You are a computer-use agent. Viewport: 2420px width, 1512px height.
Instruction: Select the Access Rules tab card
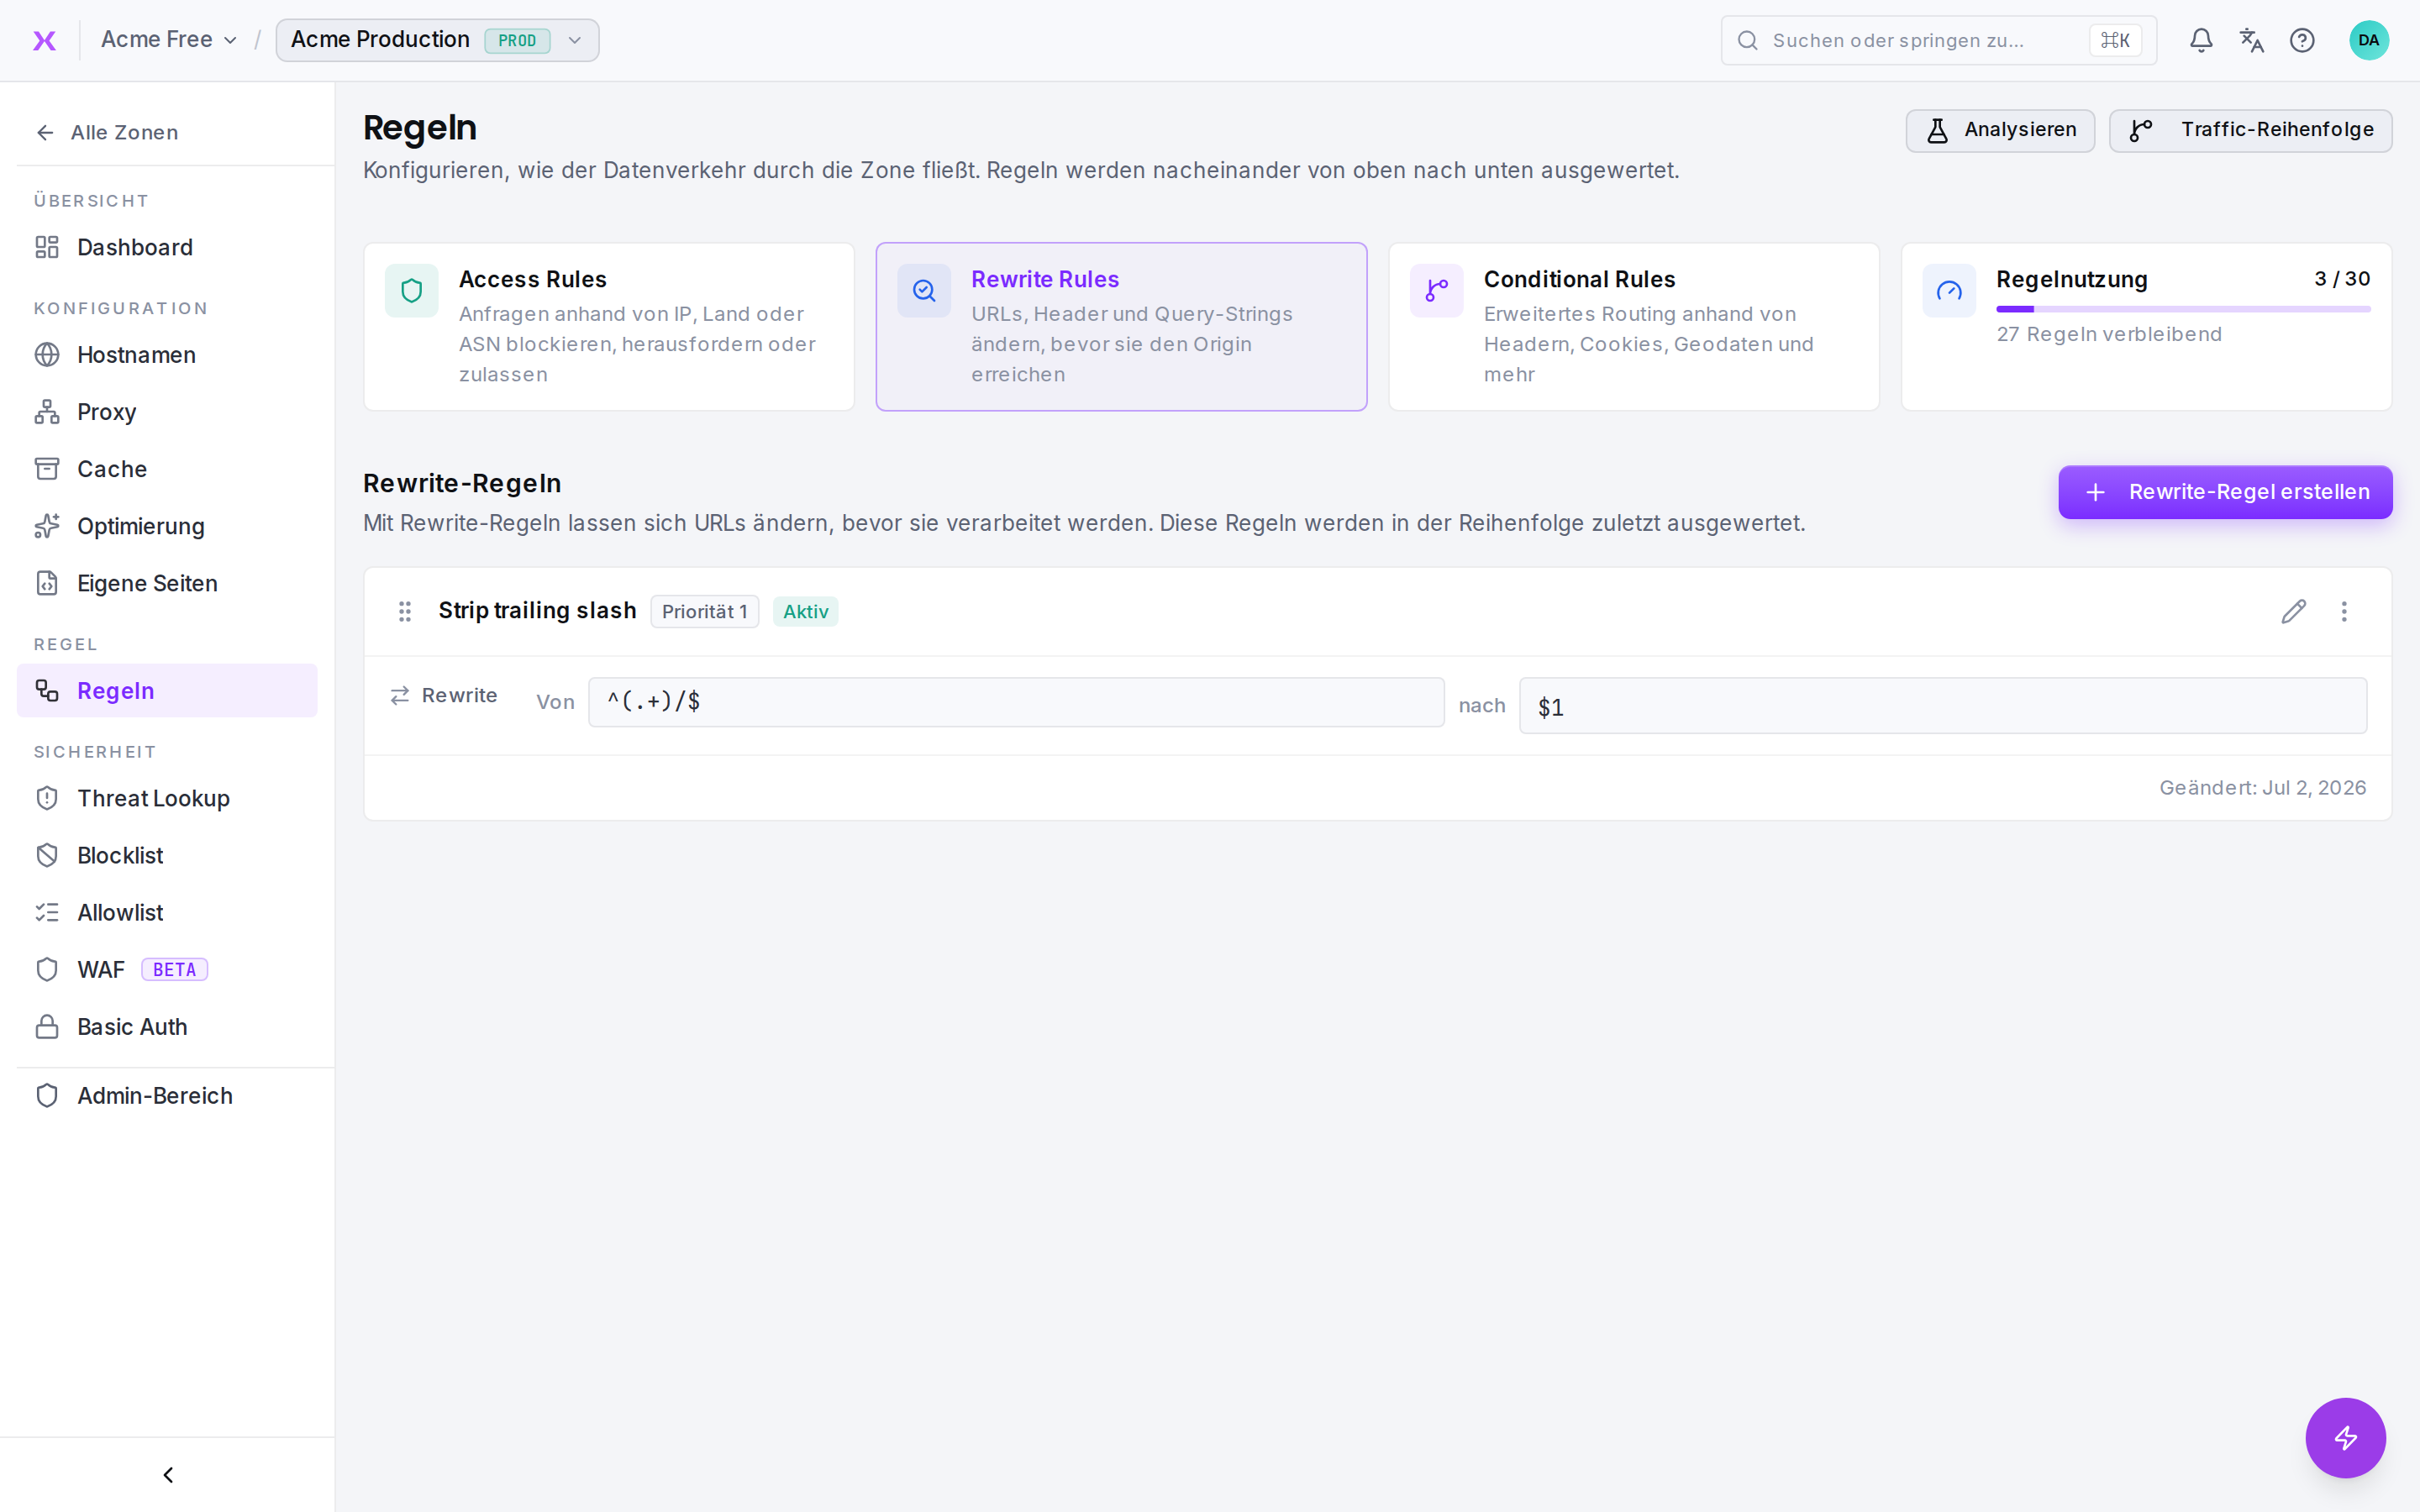point(609,326)
